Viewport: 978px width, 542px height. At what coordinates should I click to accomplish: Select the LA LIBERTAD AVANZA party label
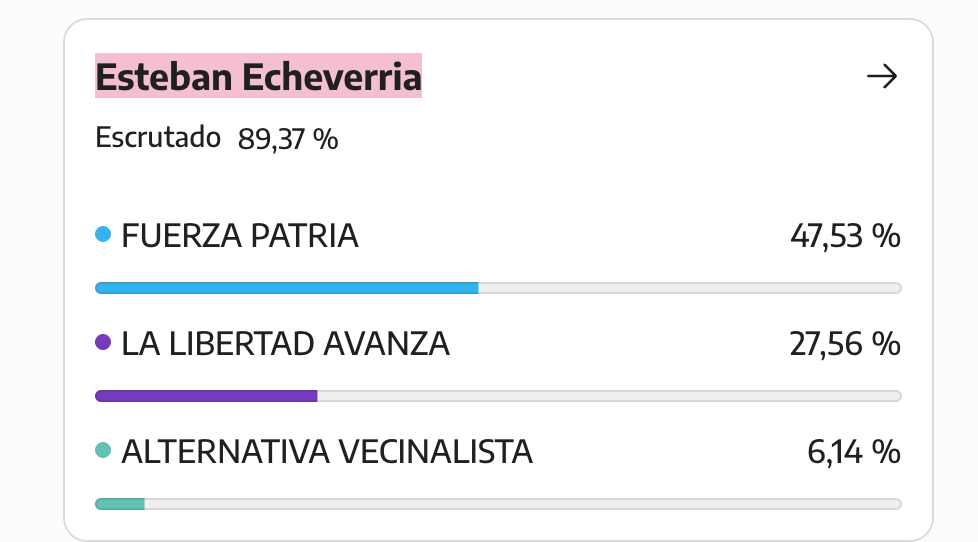pos(286,344)
